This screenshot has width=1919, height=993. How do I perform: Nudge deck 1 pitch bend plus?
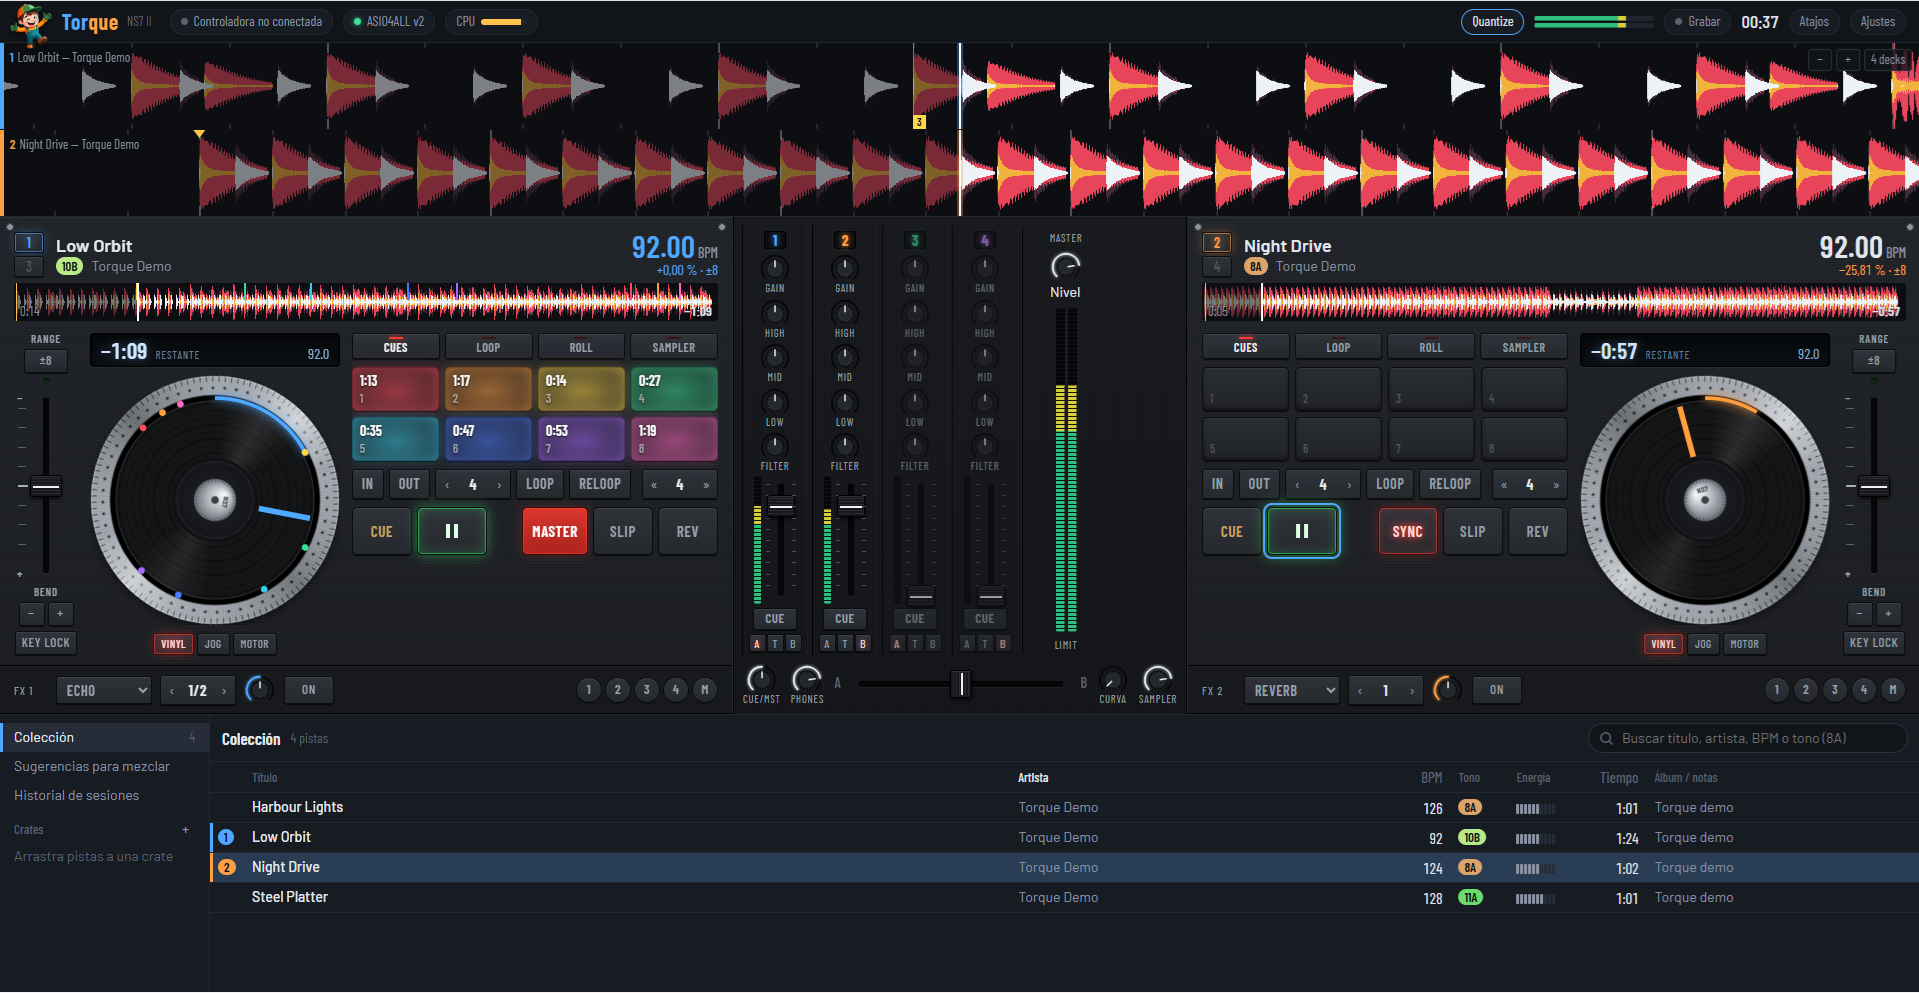tap(60, 614)
